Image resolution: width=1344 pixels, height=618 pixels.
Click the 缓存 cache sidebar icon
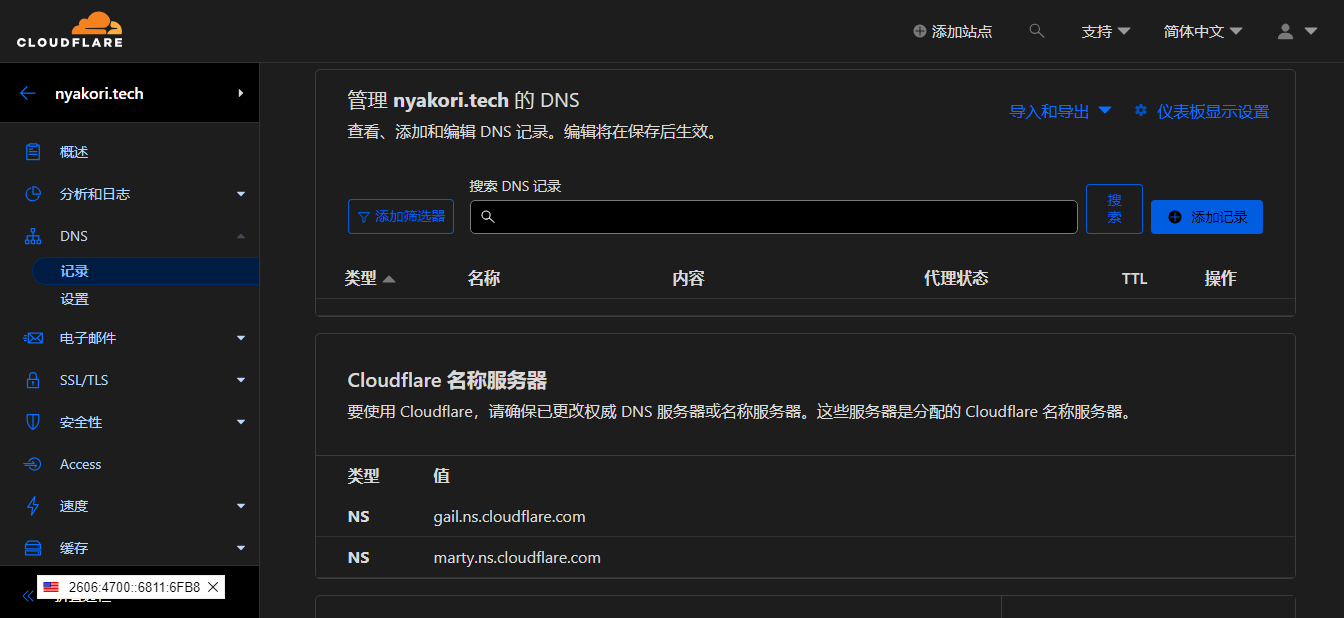click(x=33, y=548)
